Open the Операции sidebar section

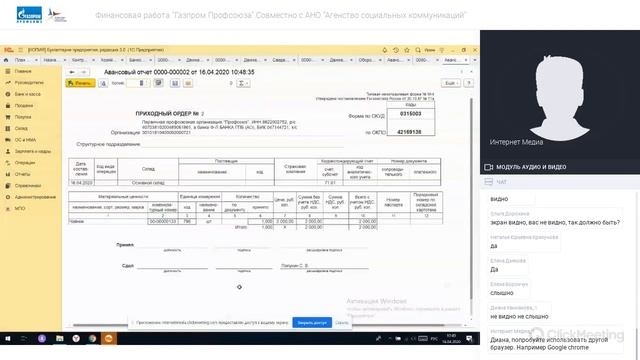point(25,163)
